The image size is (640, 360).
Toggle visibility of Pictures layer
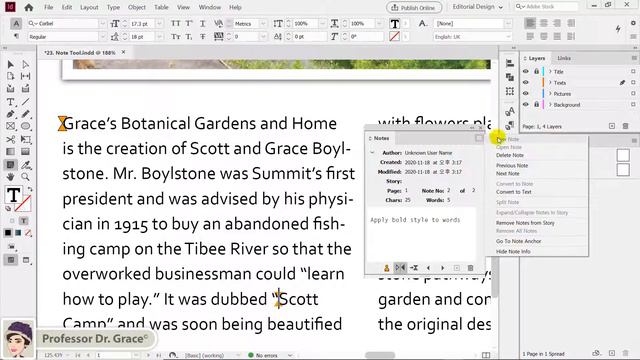(526, 93)
